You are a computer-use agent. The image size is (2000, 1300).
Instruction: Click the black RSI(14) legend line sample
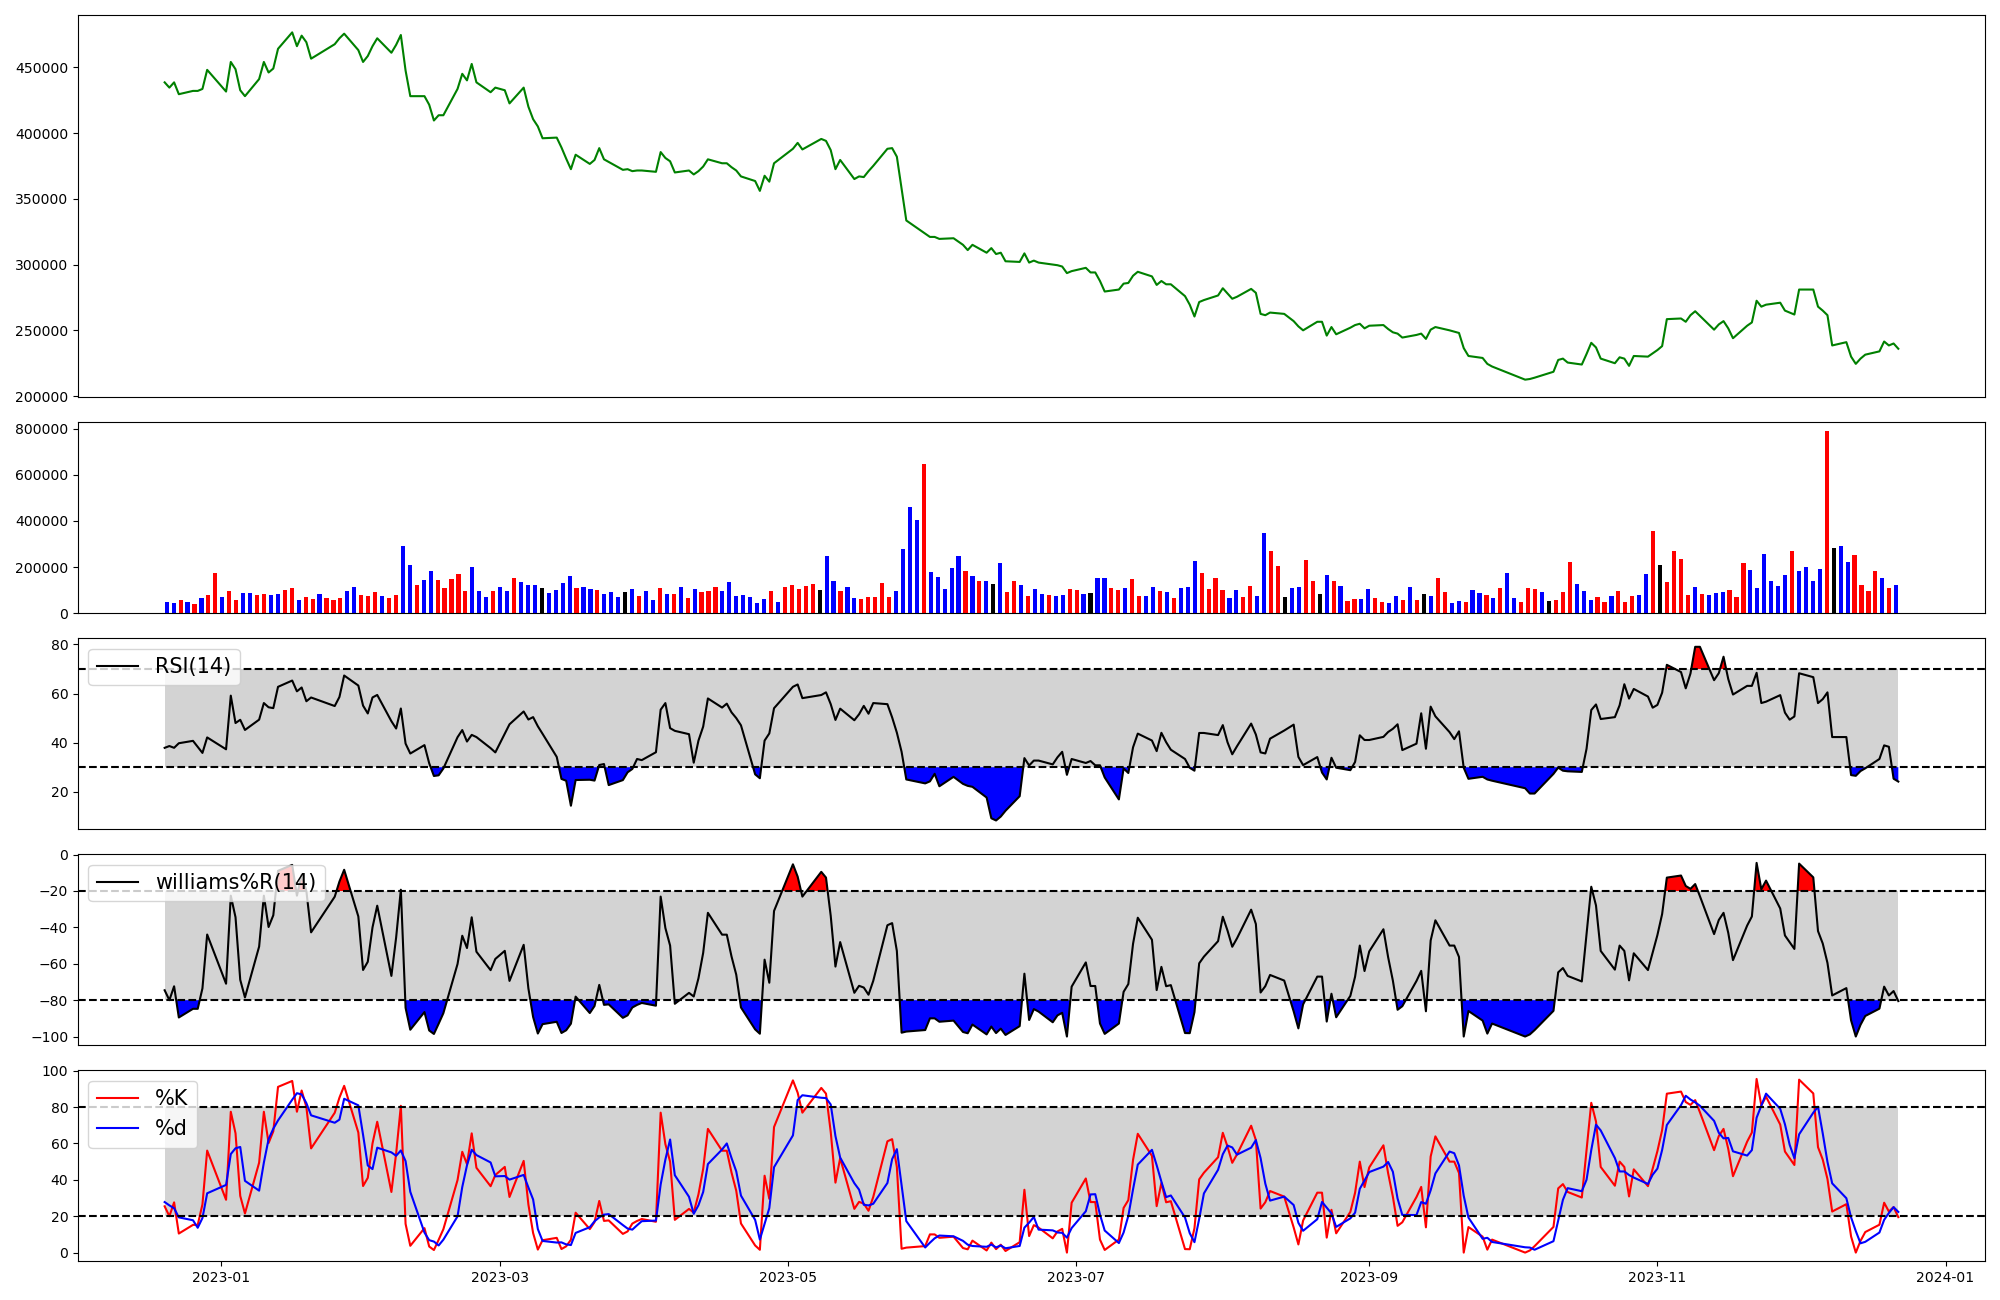pyautogui.click(x=117, y=667)
